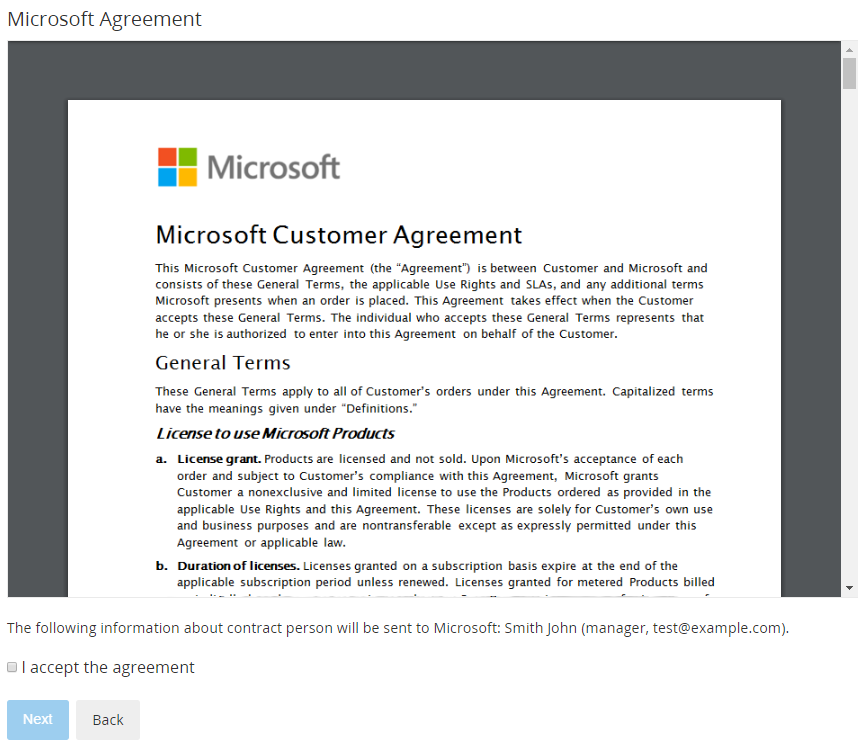The image size is (866, 746).
Task: Click the bold "Duration of licenses." term
Action: (238, 566)
